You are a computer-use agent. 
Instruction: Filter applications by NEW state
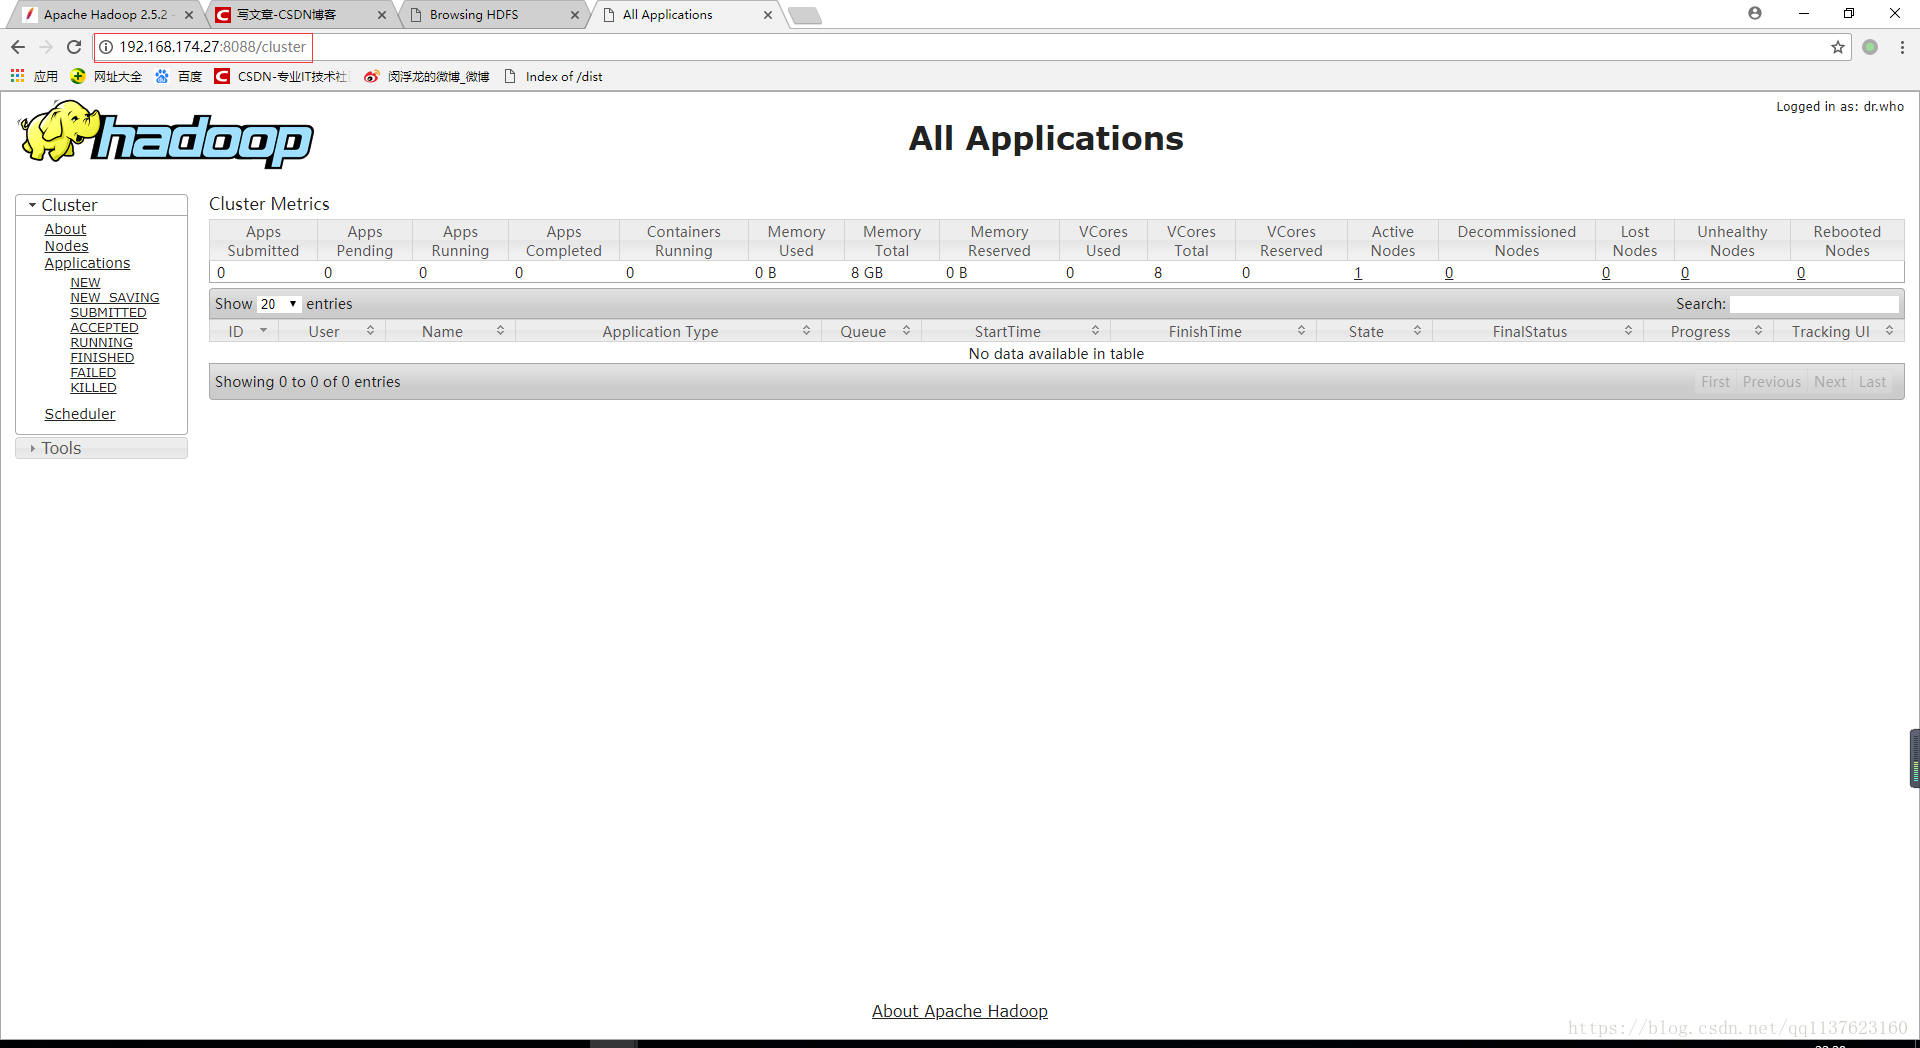(x=85, y=283)
